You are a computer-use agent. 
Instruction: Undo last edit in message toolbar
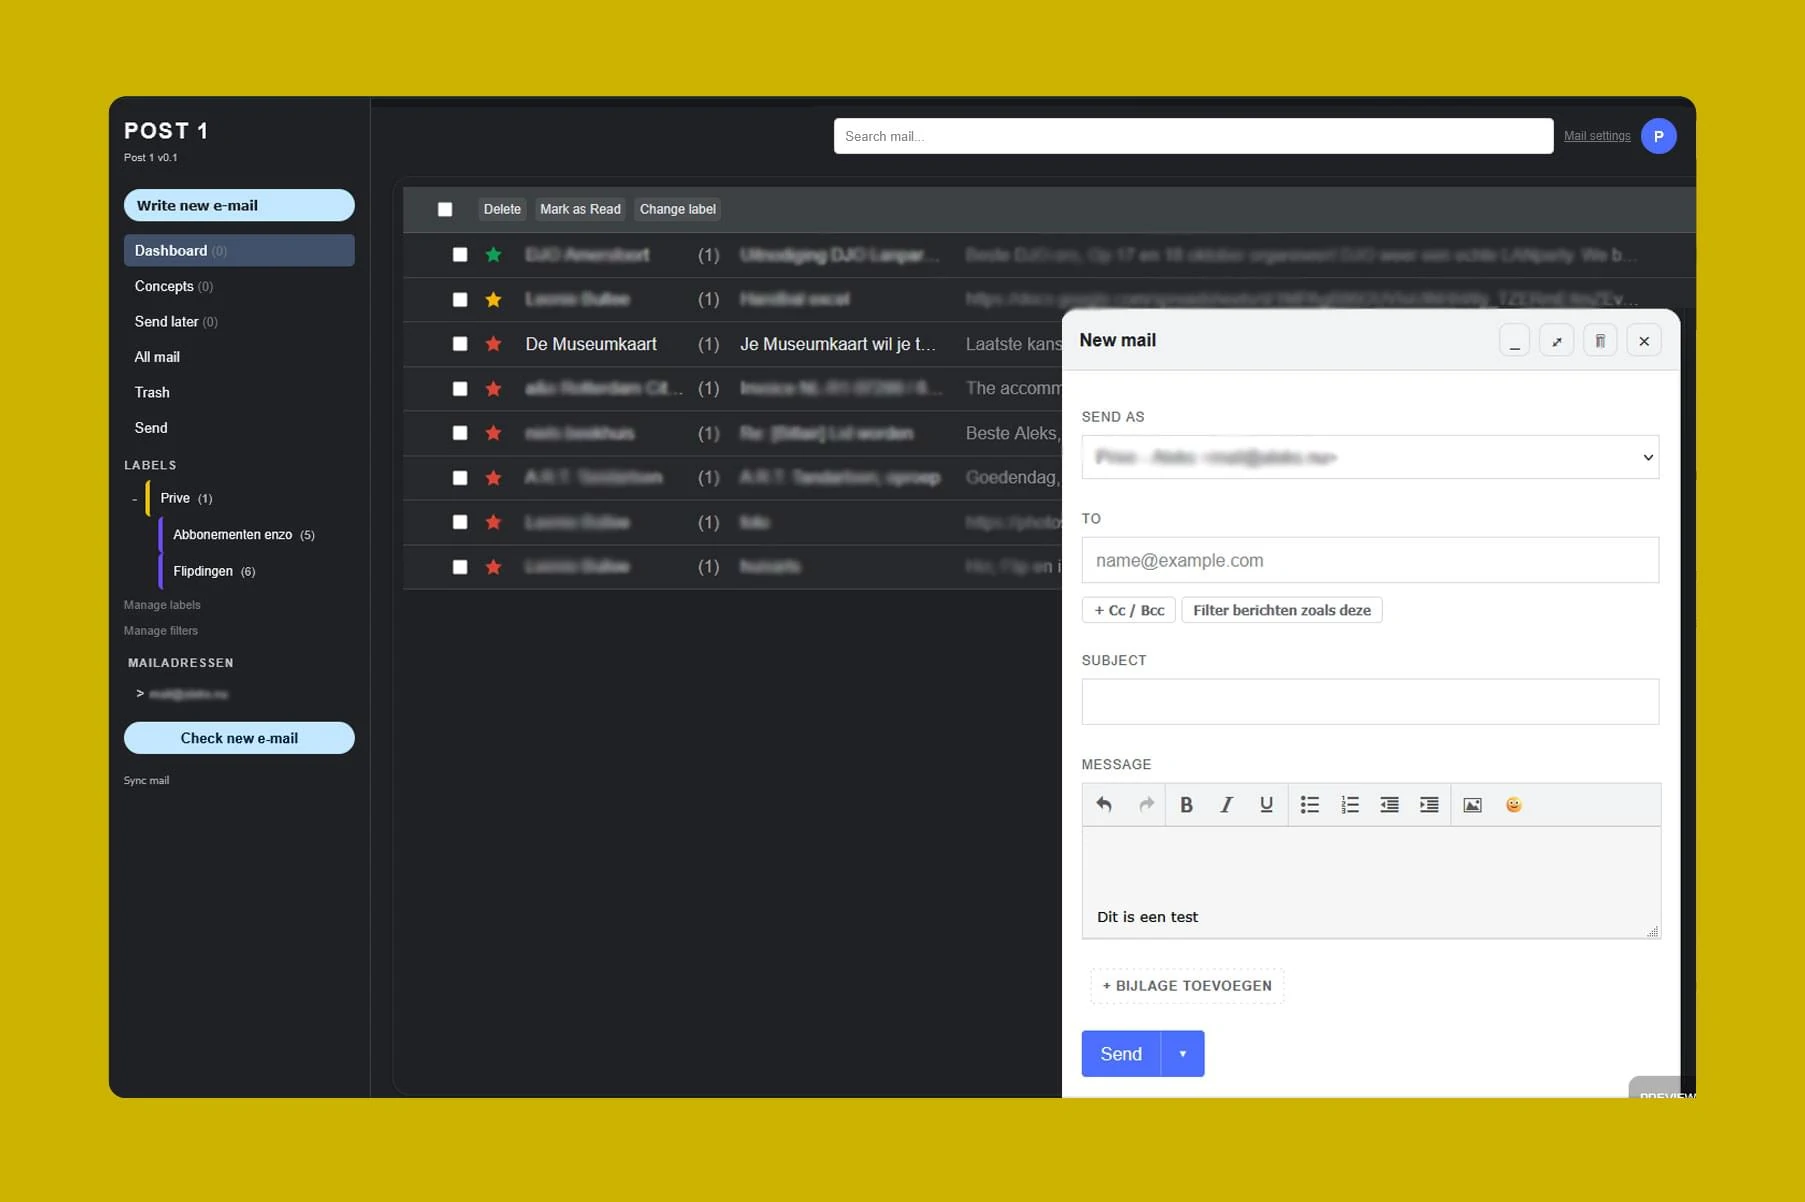[1104, 804]
